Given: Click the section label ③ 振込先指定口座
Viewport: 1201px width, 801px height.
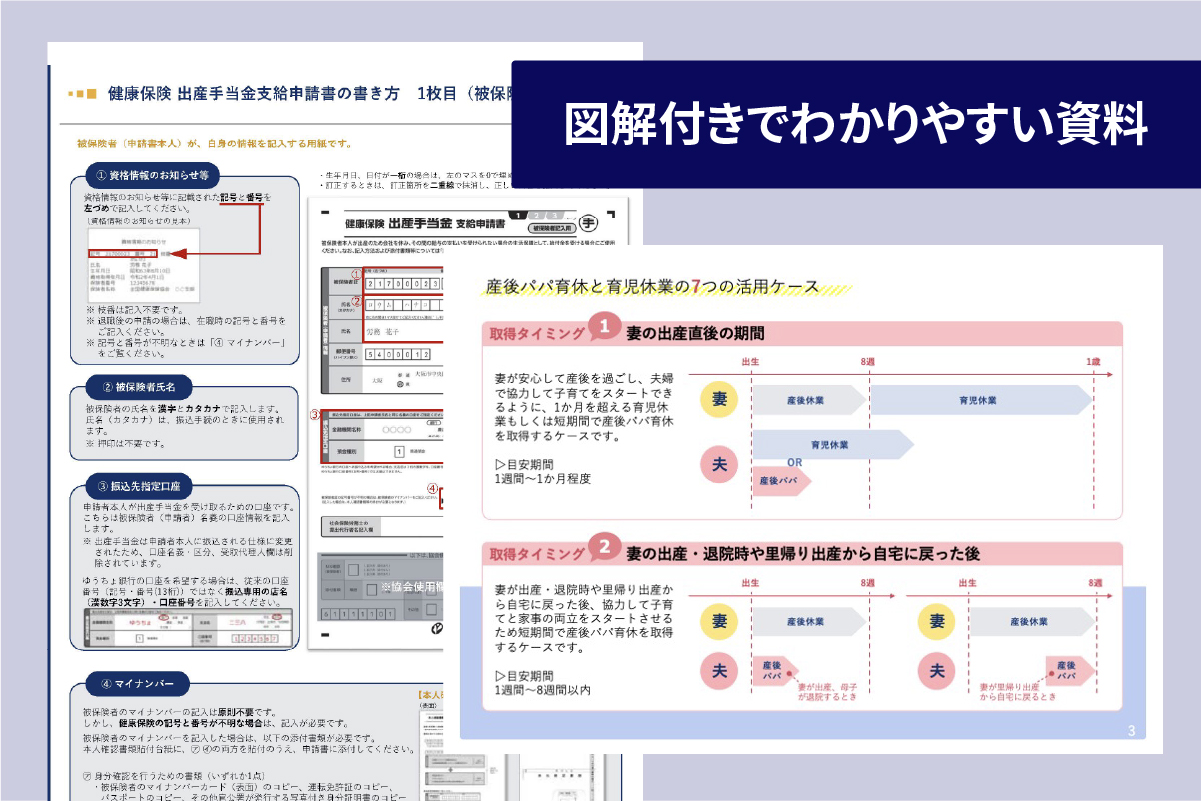Looking at the screenshot, I should click(x=140, y=487).
